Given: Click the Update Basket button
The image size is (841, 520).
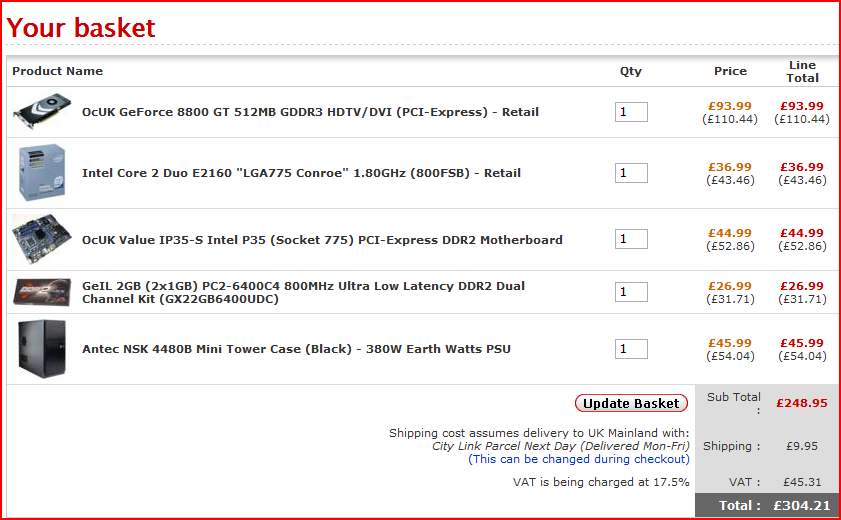Looking at the screenshot, I should (631, 403).
